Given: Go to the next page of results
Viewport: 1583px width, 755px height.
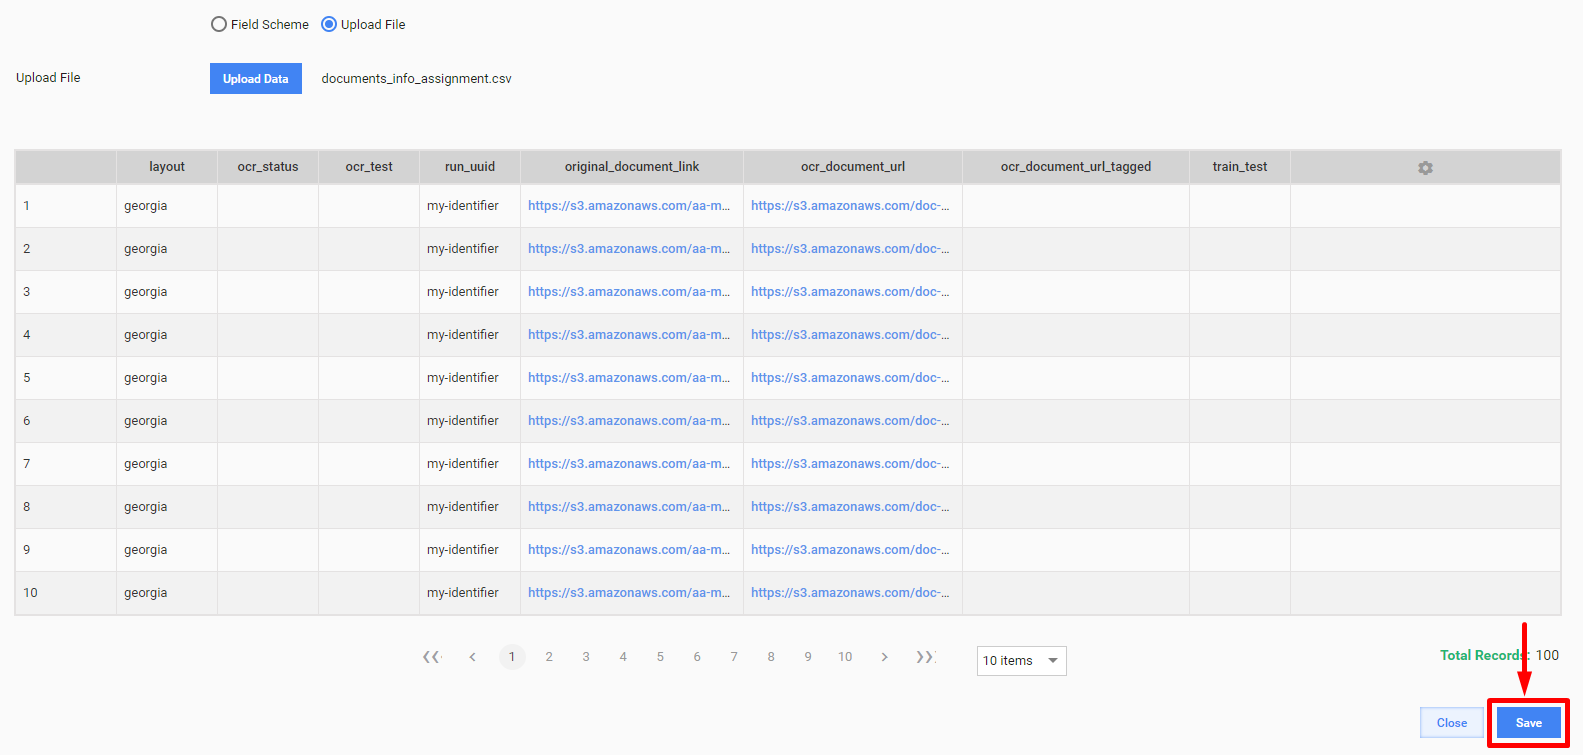Looking at the screenshot, I should pos(884,657).
